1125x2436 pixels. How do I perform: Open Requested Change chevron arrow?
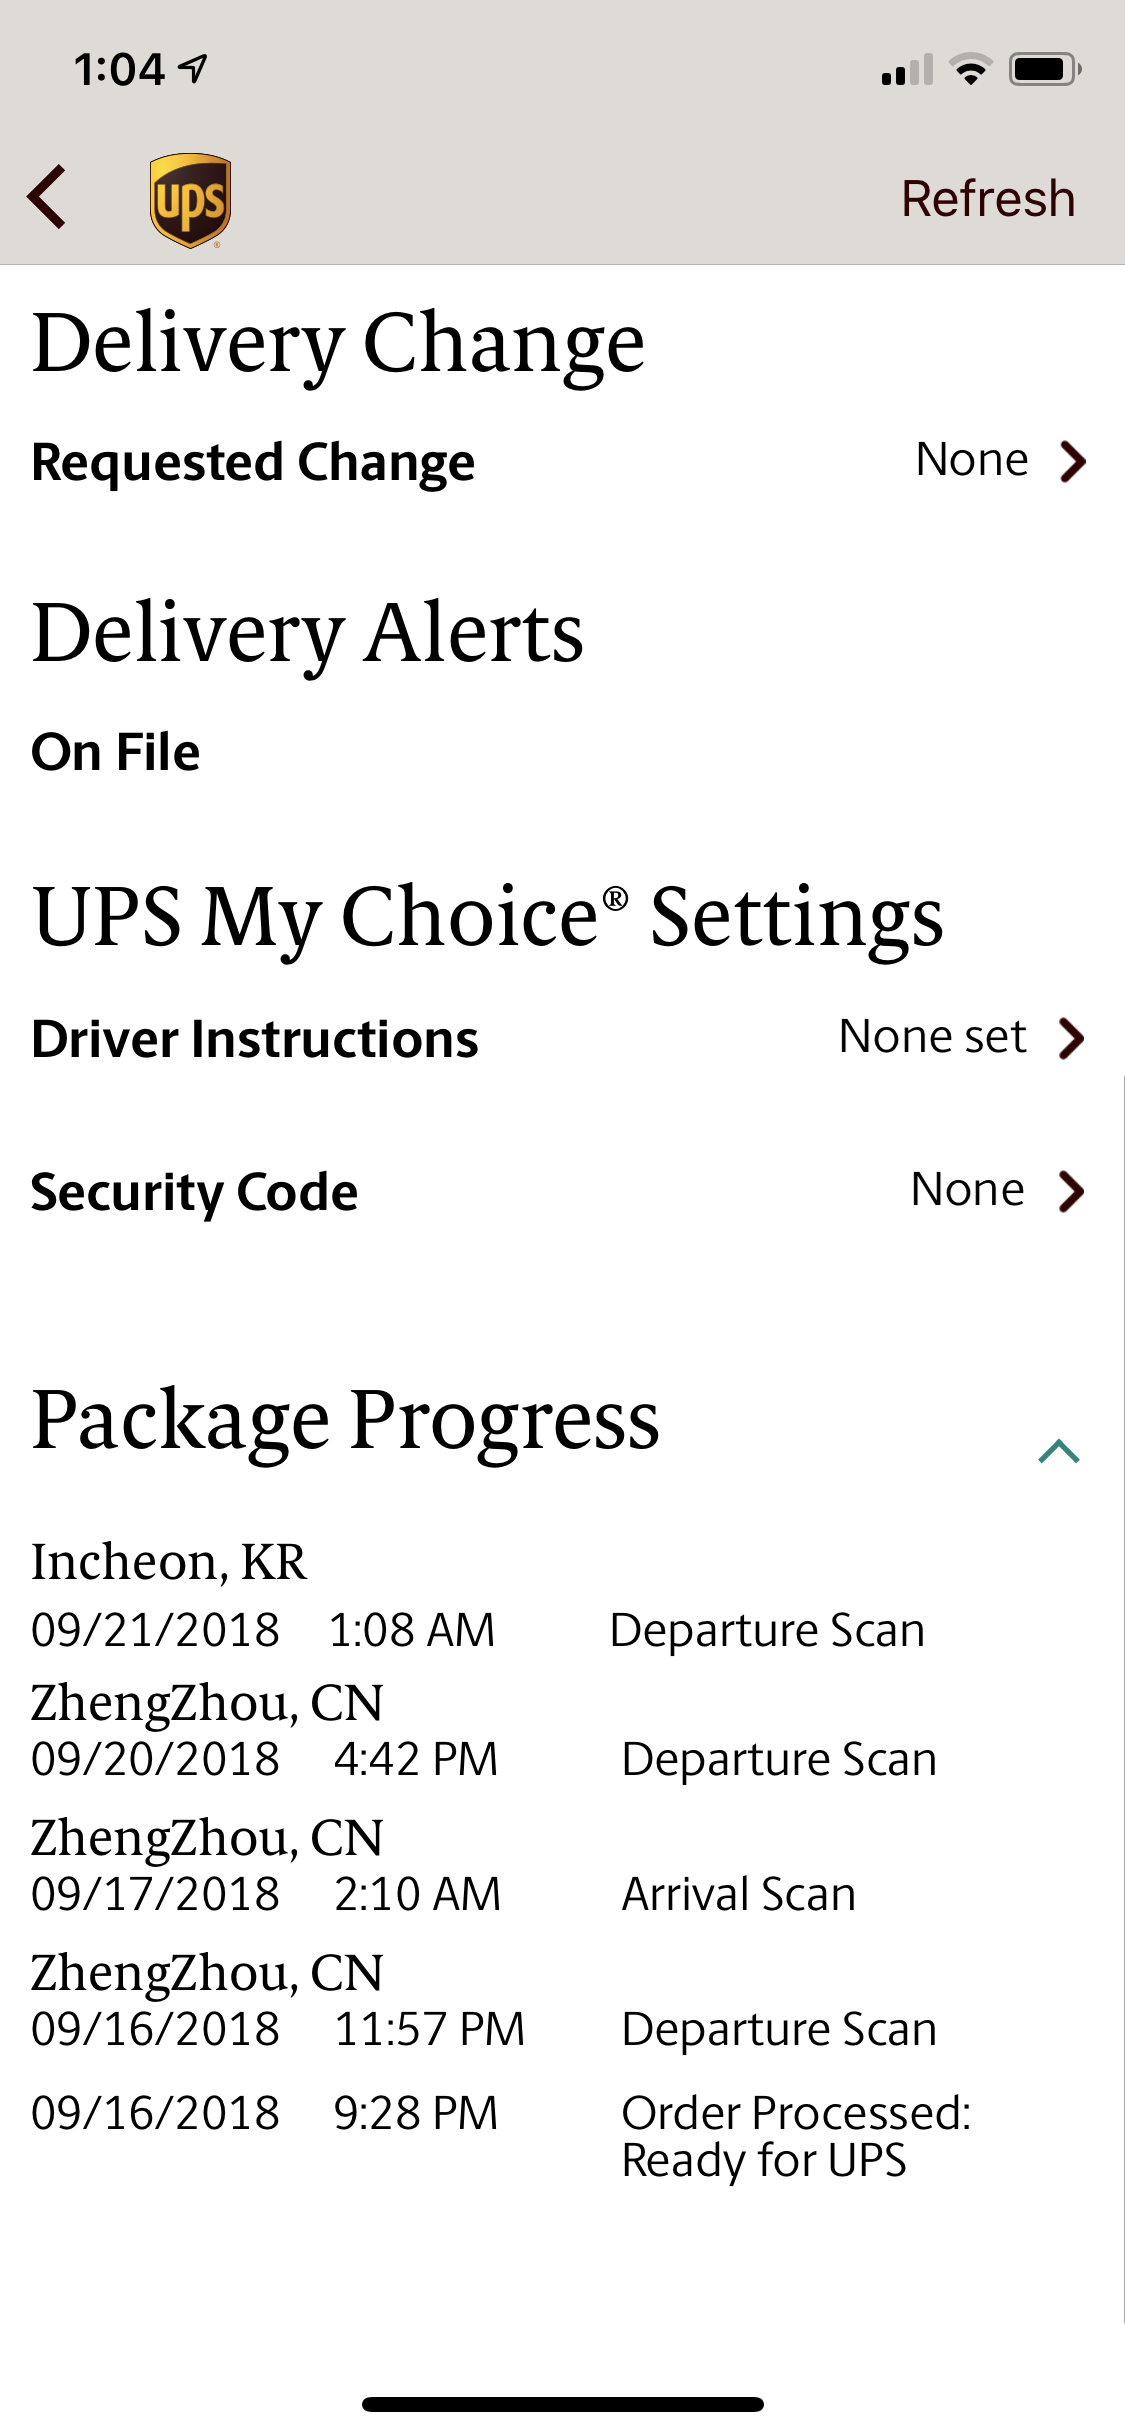(1073, 461)
